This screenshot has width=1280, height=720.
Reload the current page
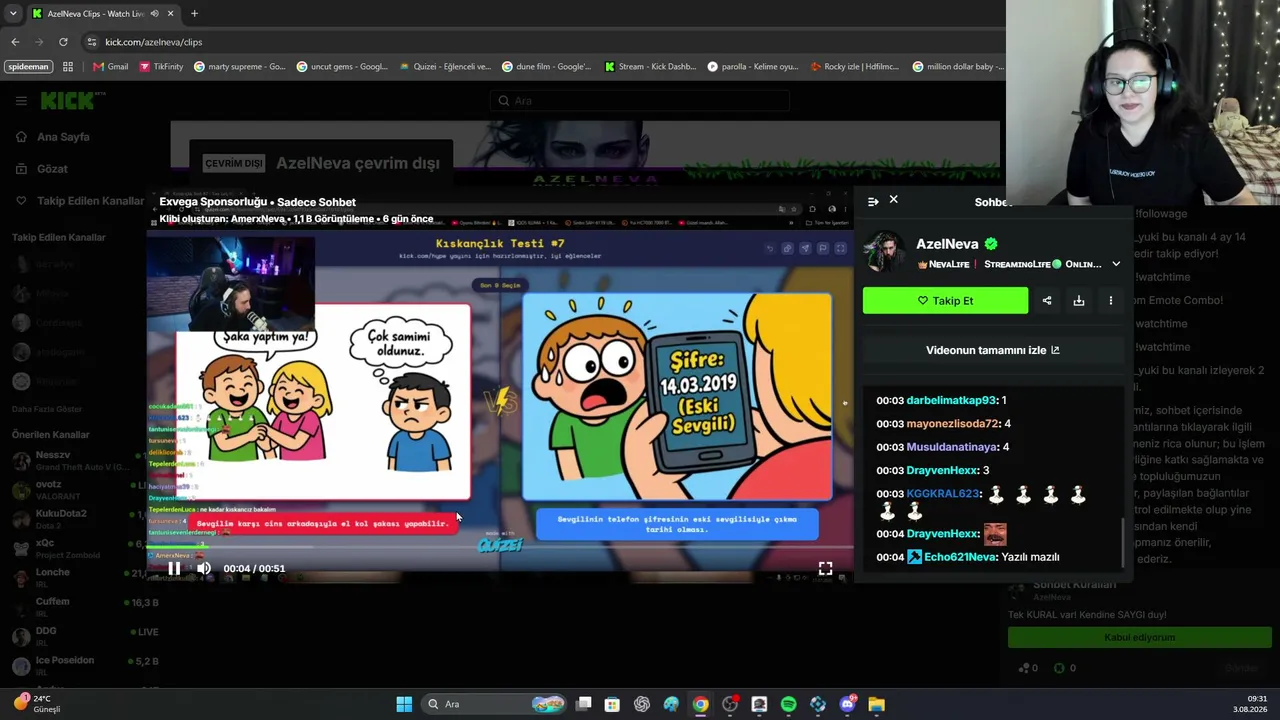tap(63, 42)
